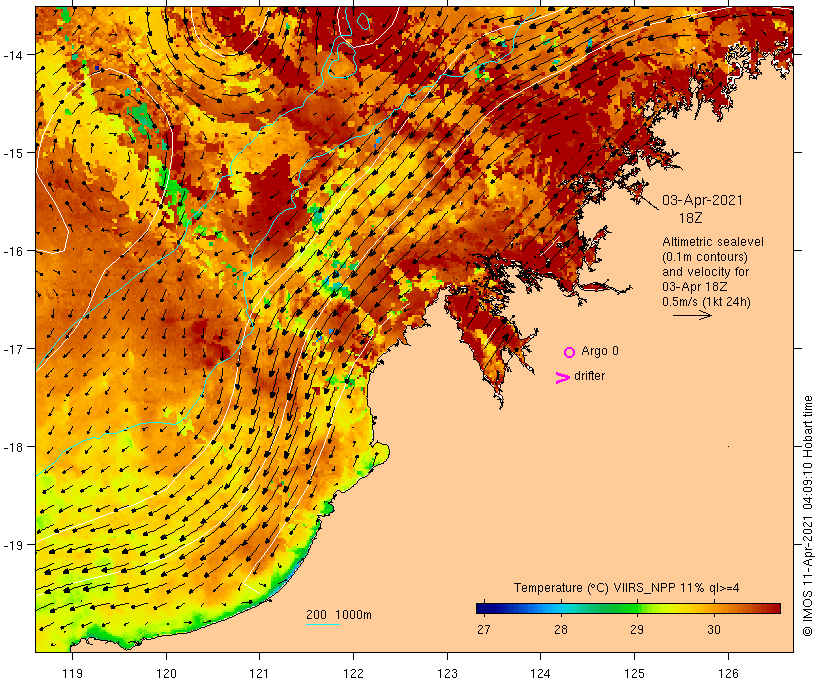The image size is (820, 680).
Task: Click the '18Z' time label
Action: (x=691, y=218)
